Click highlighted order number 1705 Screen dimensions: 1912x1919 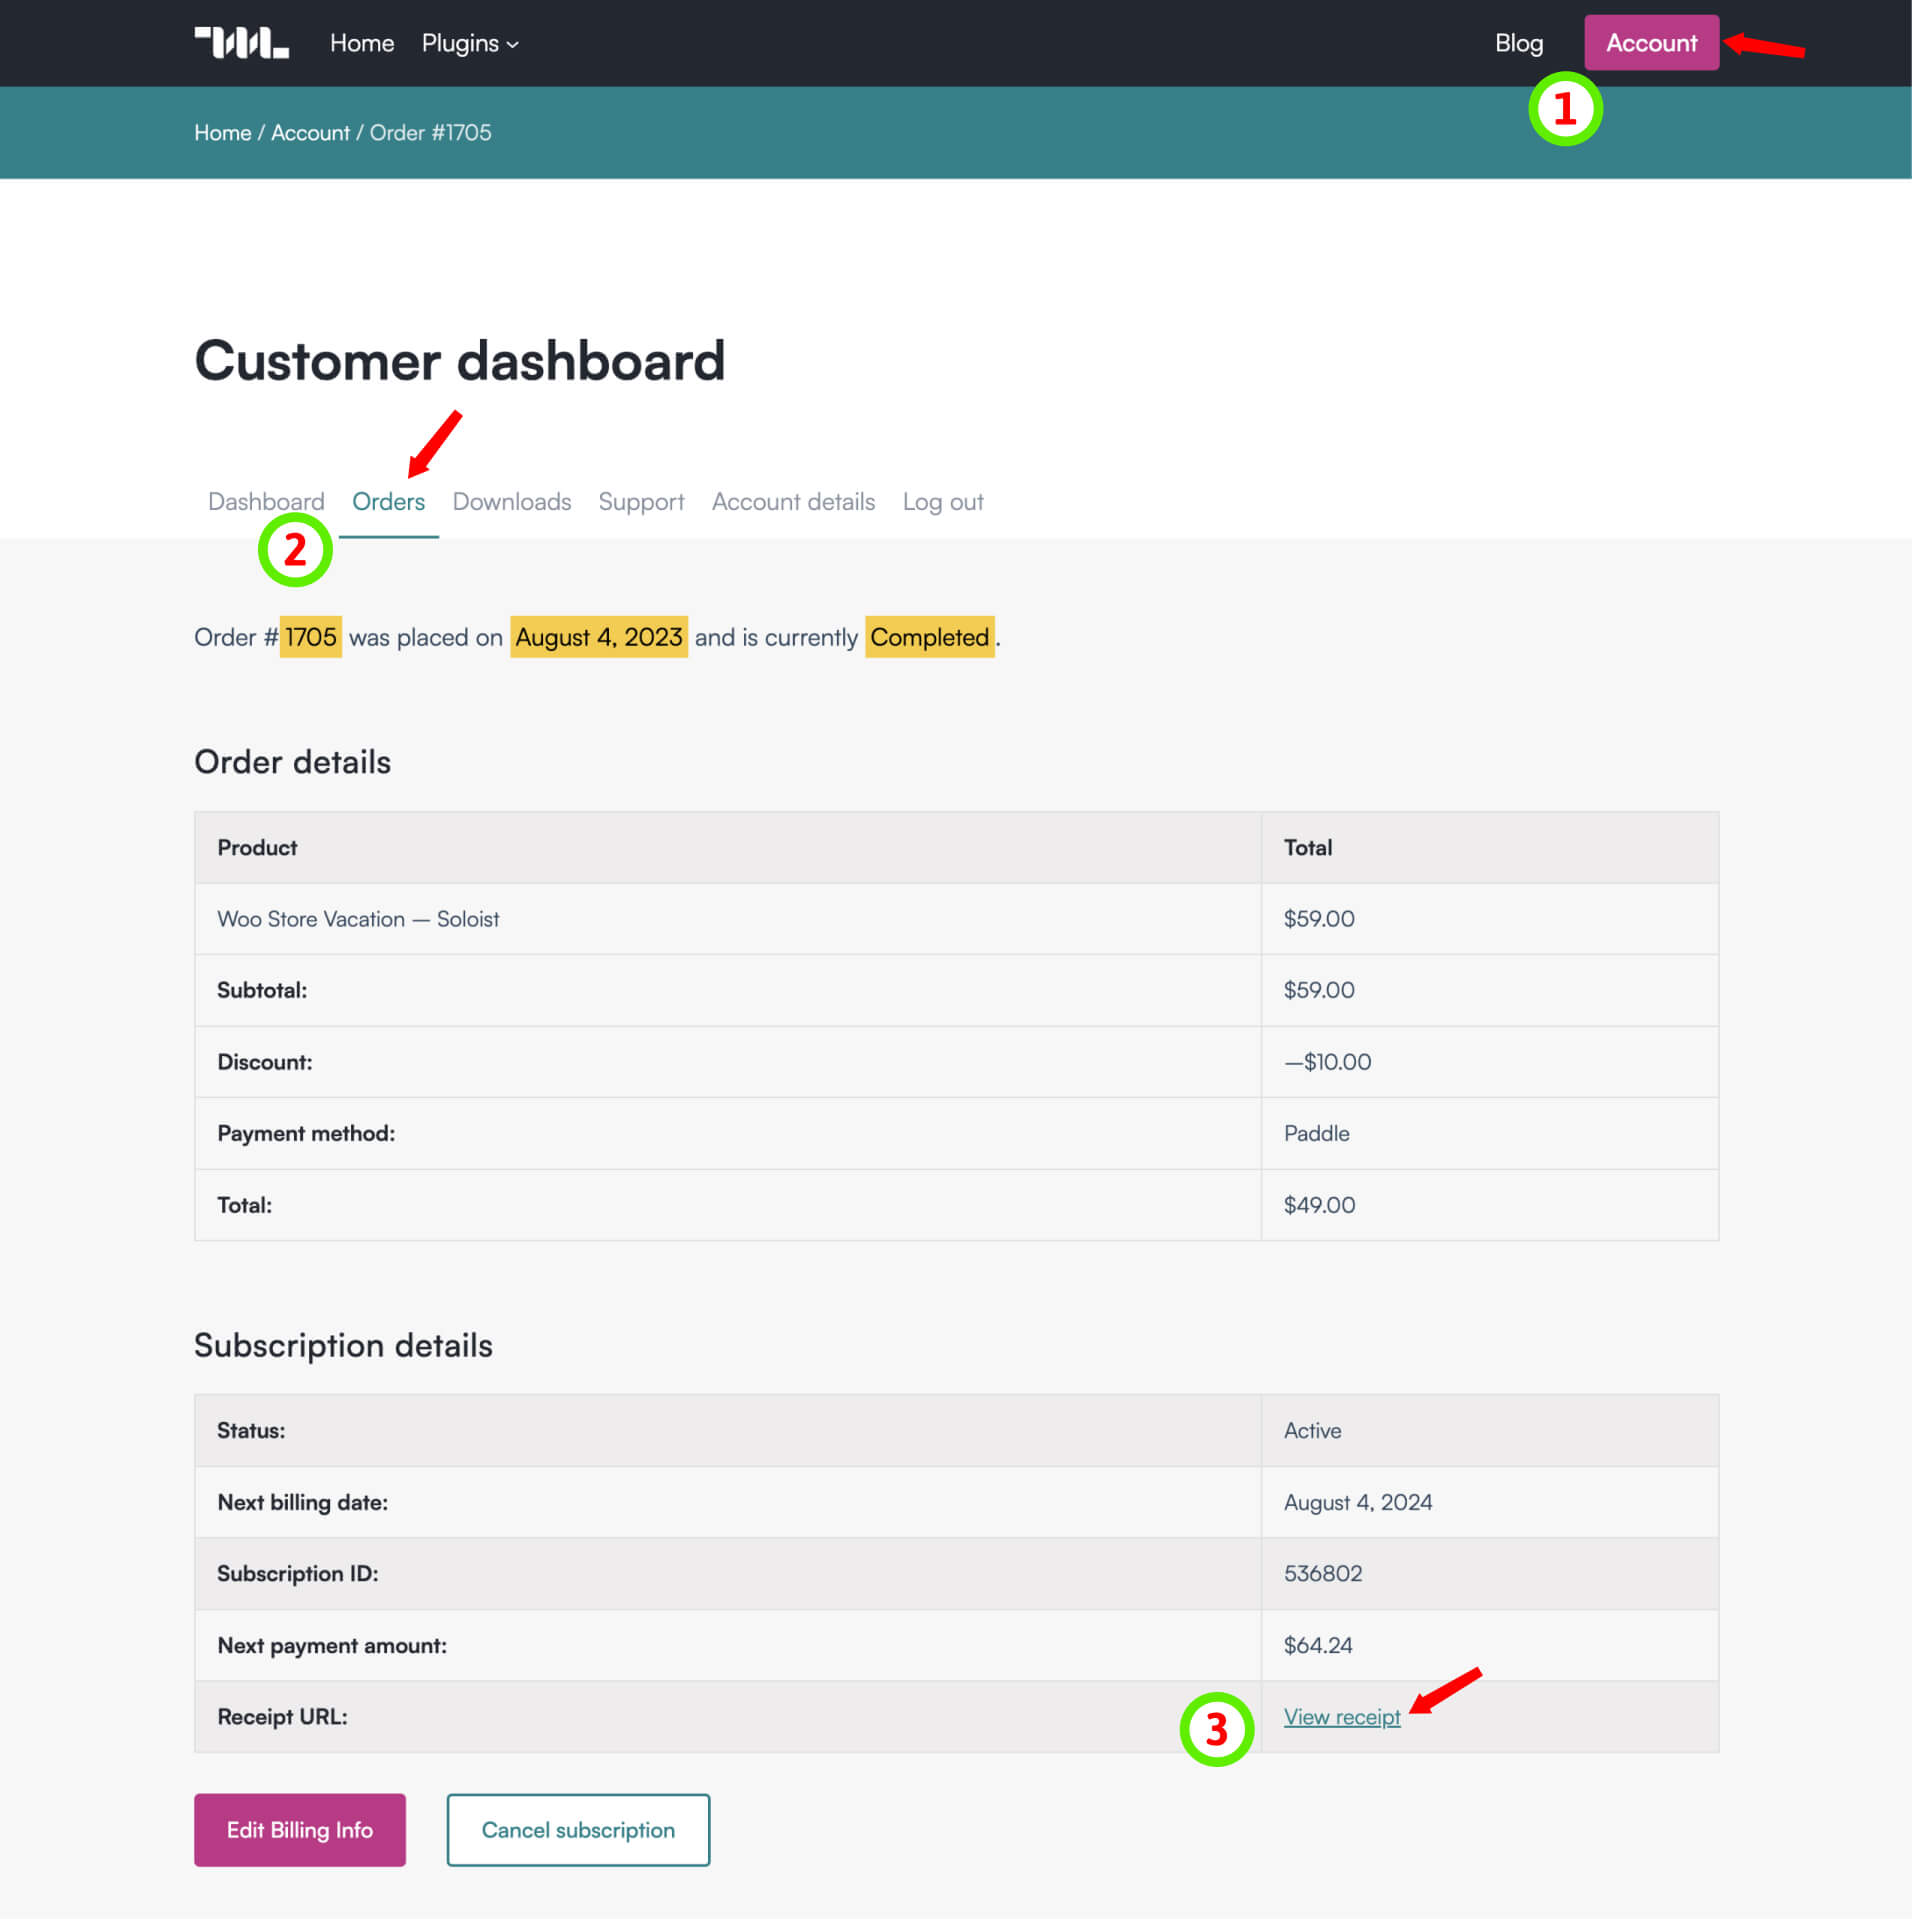(310, 637)
